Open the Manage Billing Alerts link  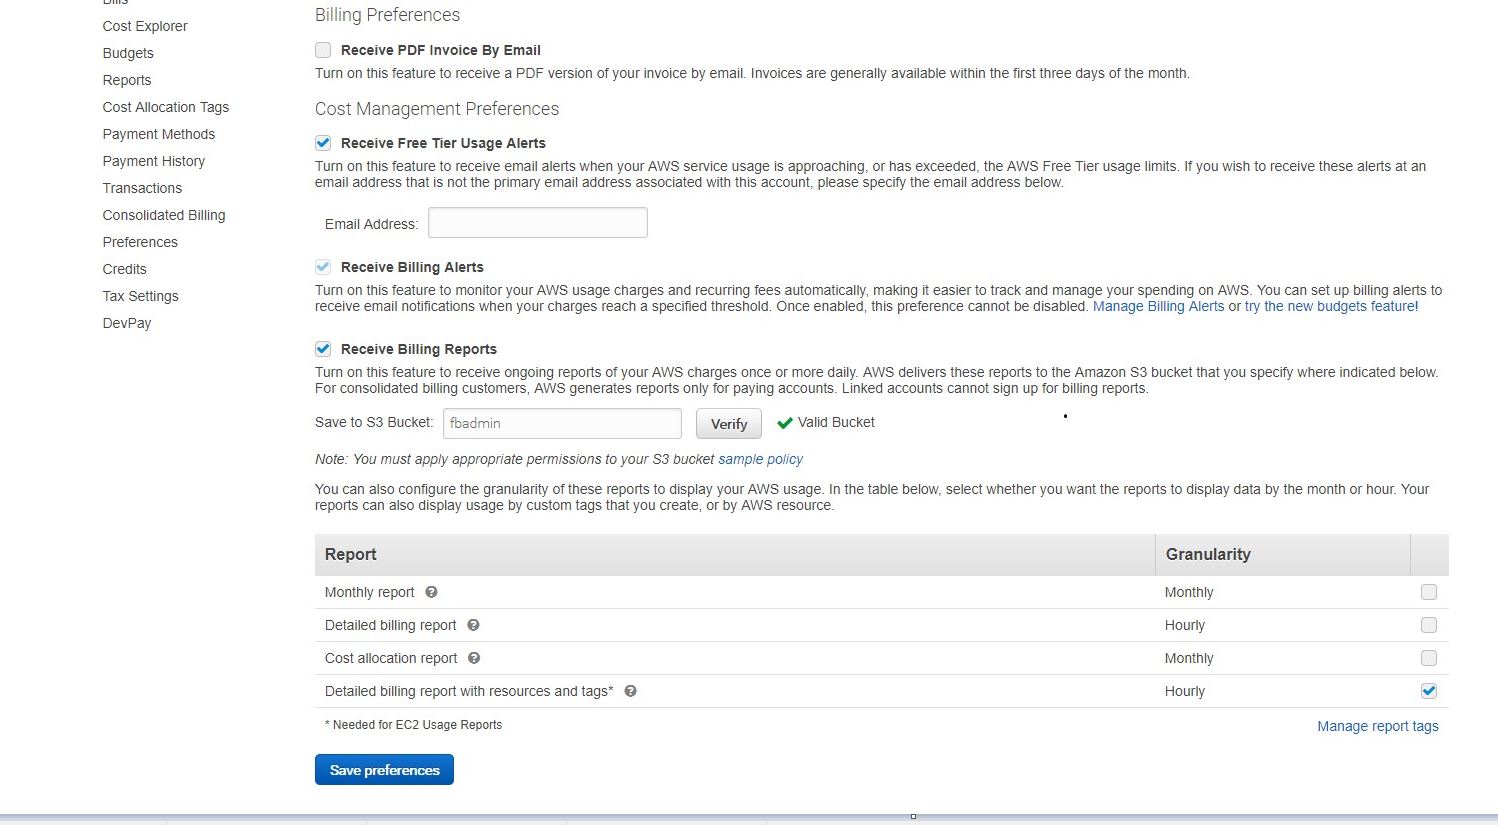[1158, 306]
